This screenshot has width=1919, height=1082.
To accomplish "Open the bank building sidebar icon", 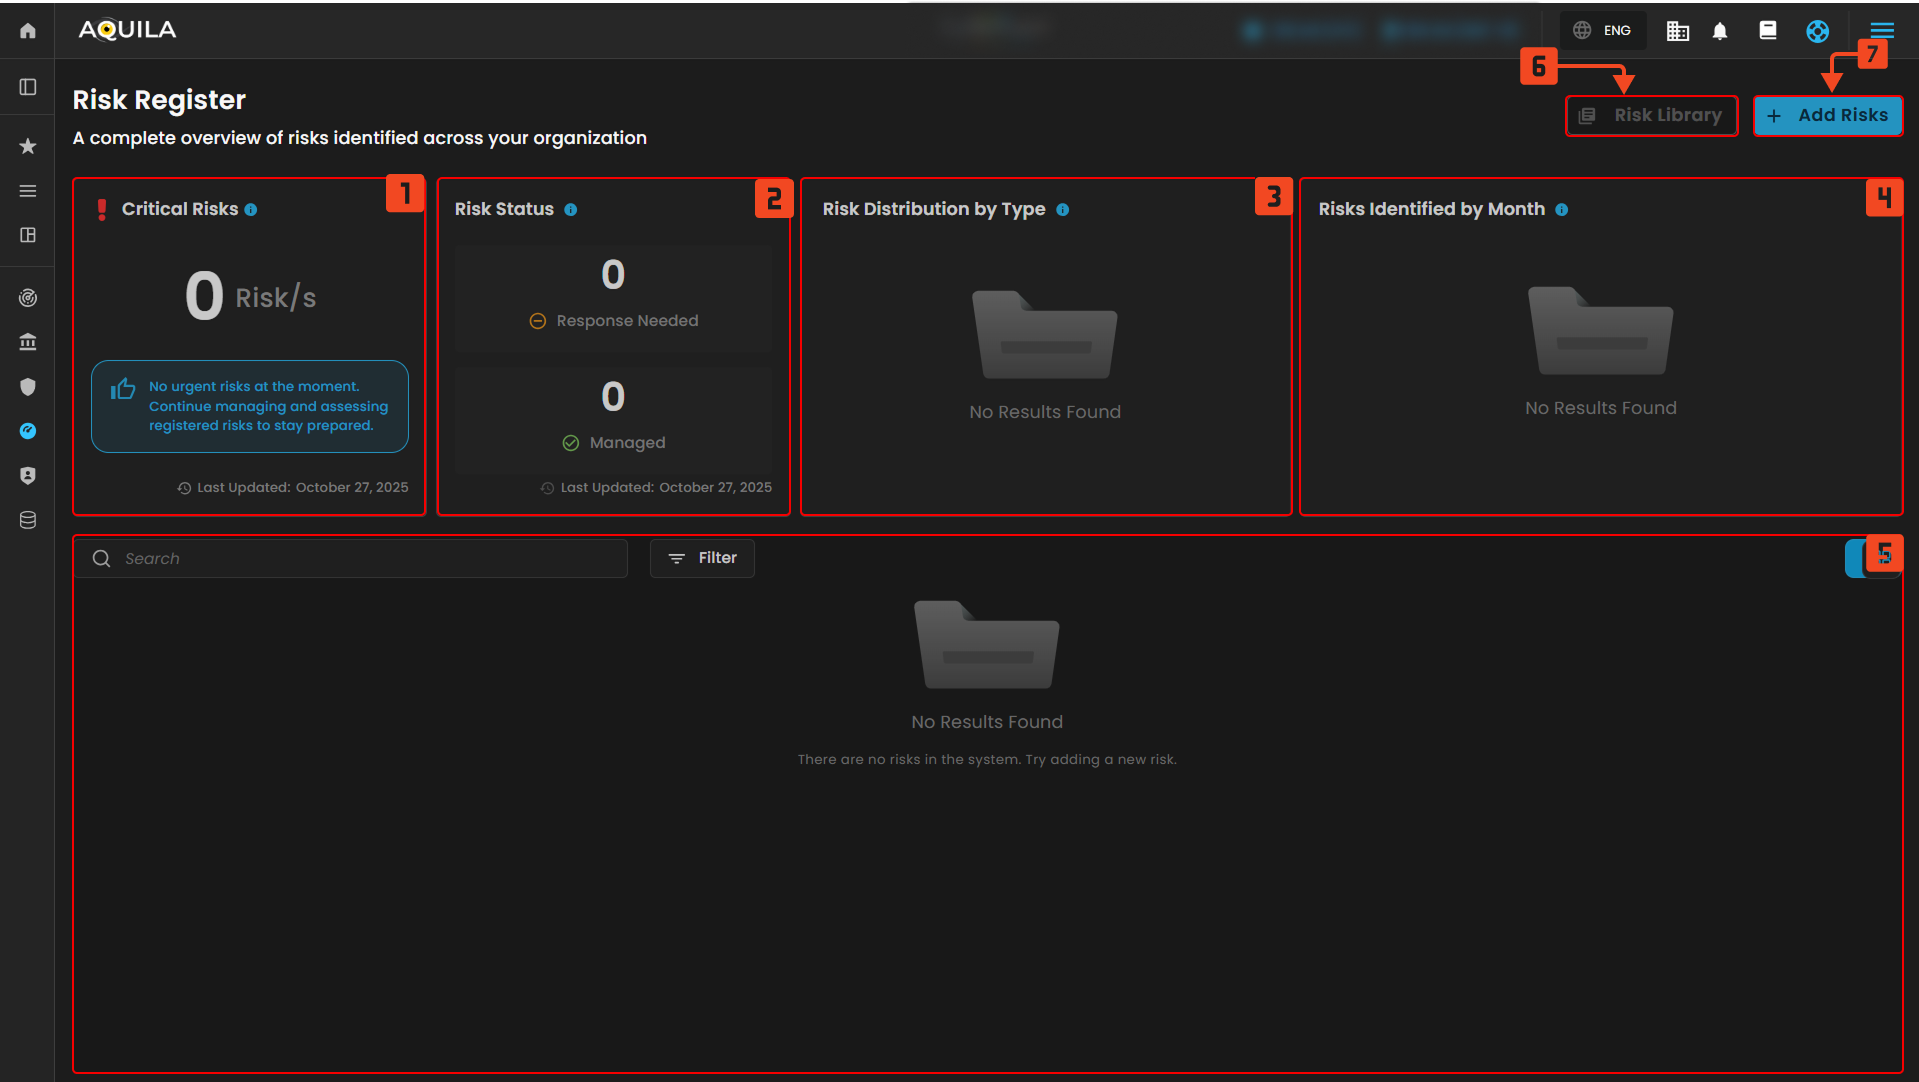I will tap(28, 342).
